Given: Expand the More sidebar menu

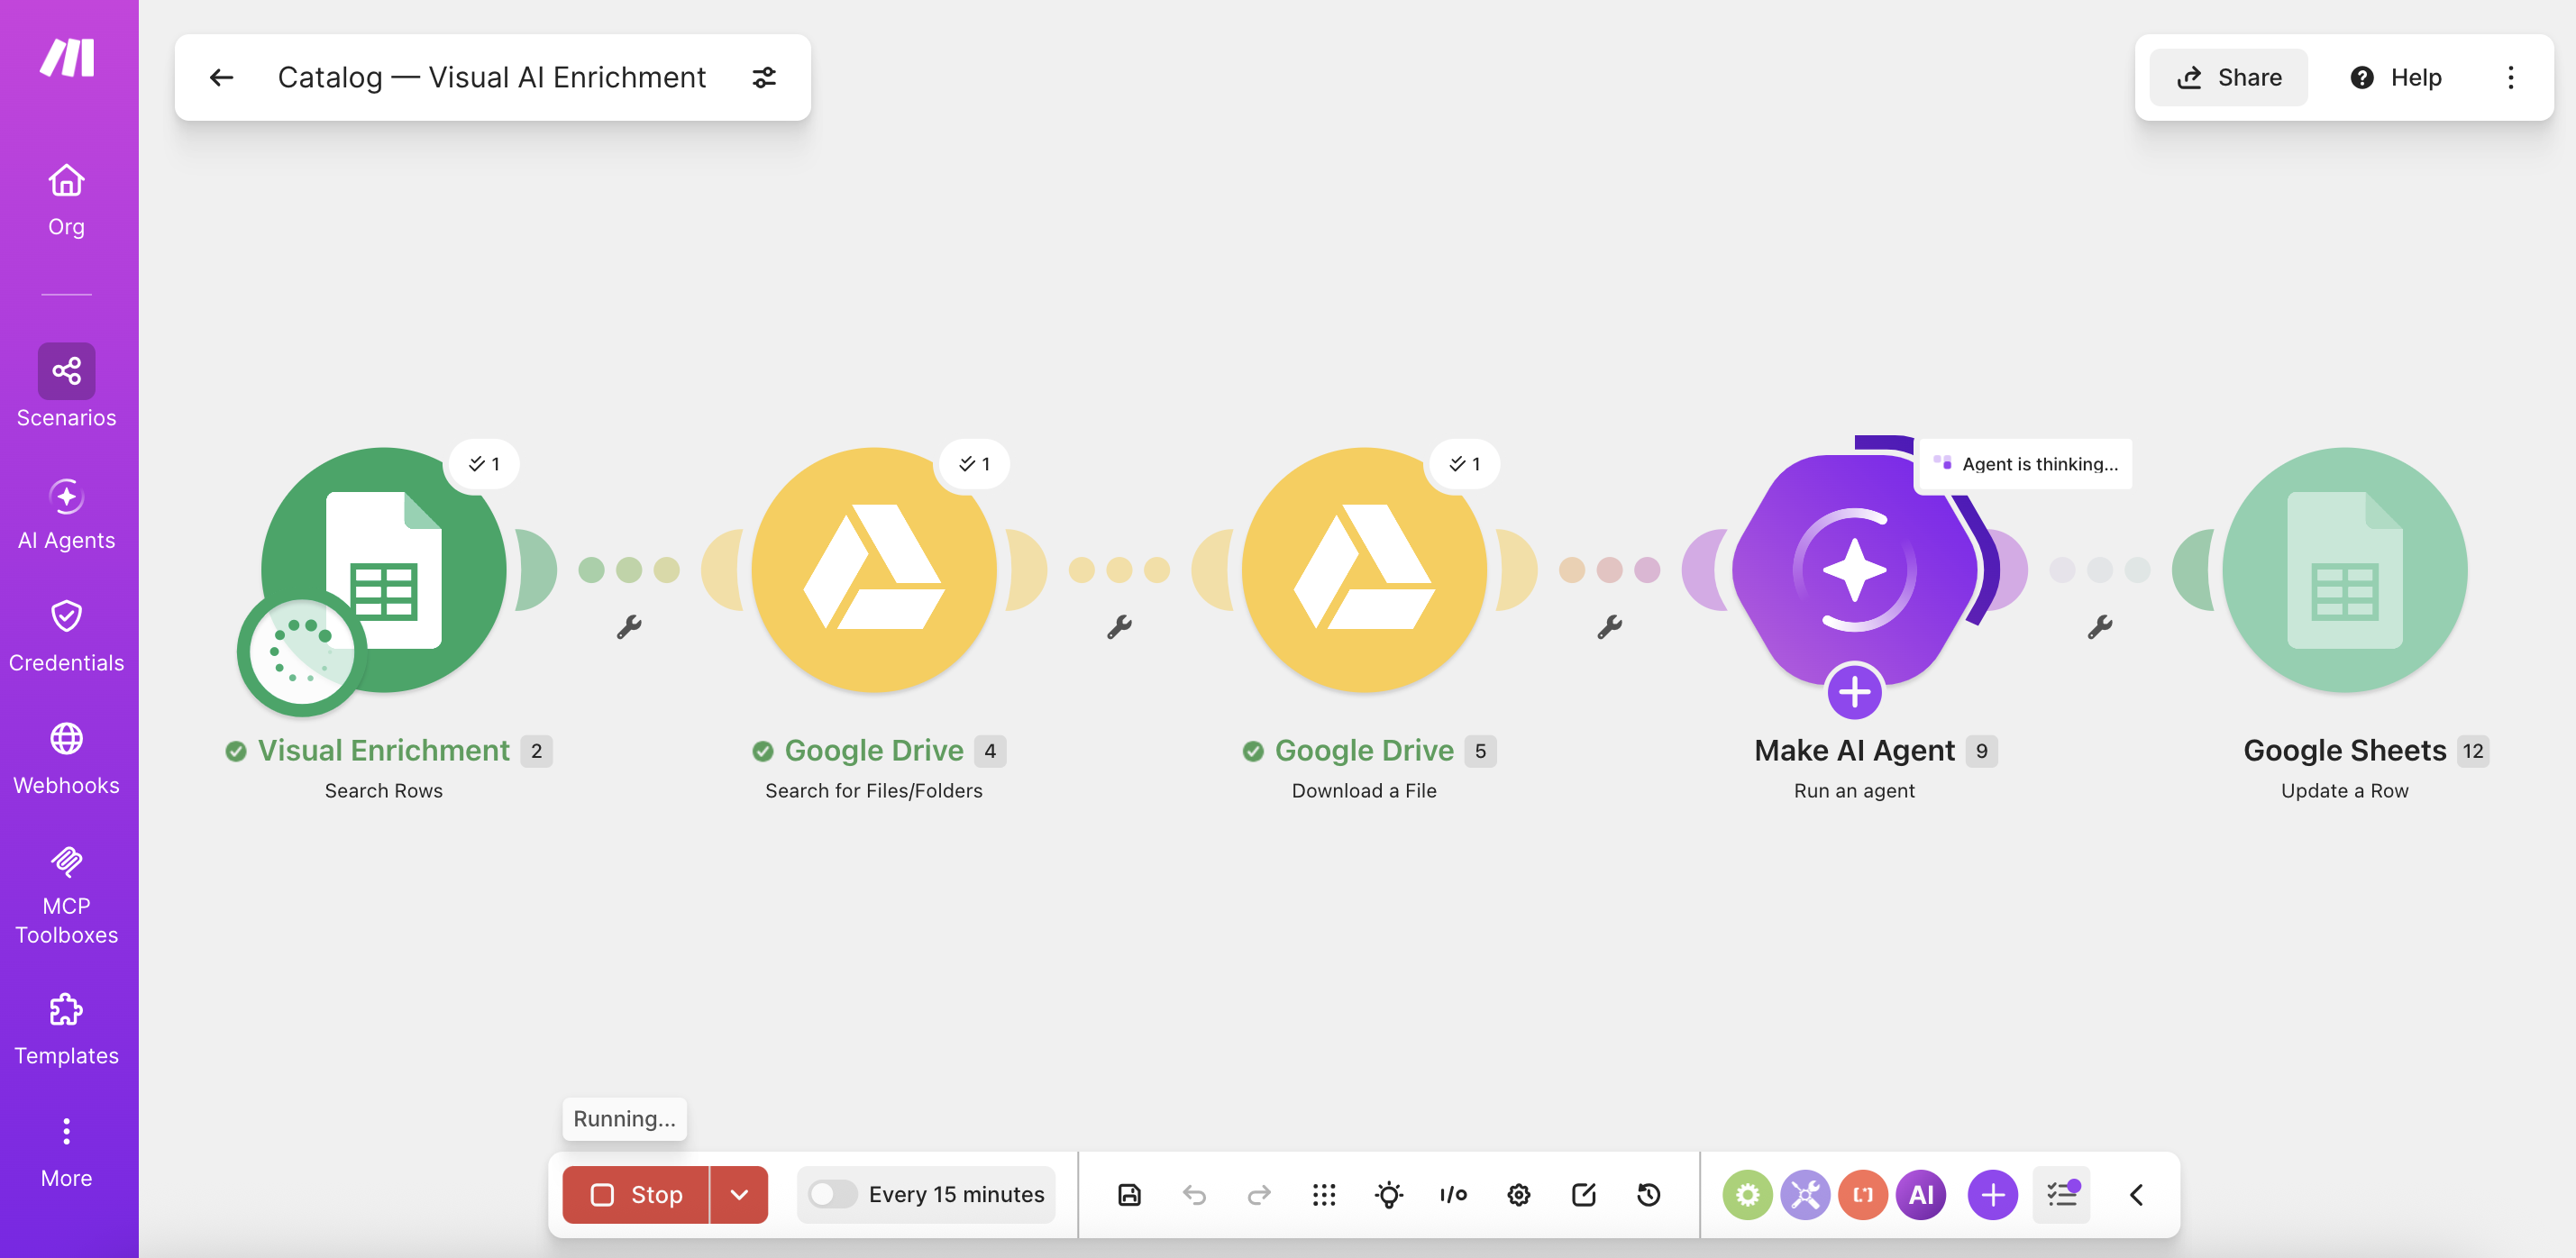Looking at the screenshot, I should pos(66,1152).
